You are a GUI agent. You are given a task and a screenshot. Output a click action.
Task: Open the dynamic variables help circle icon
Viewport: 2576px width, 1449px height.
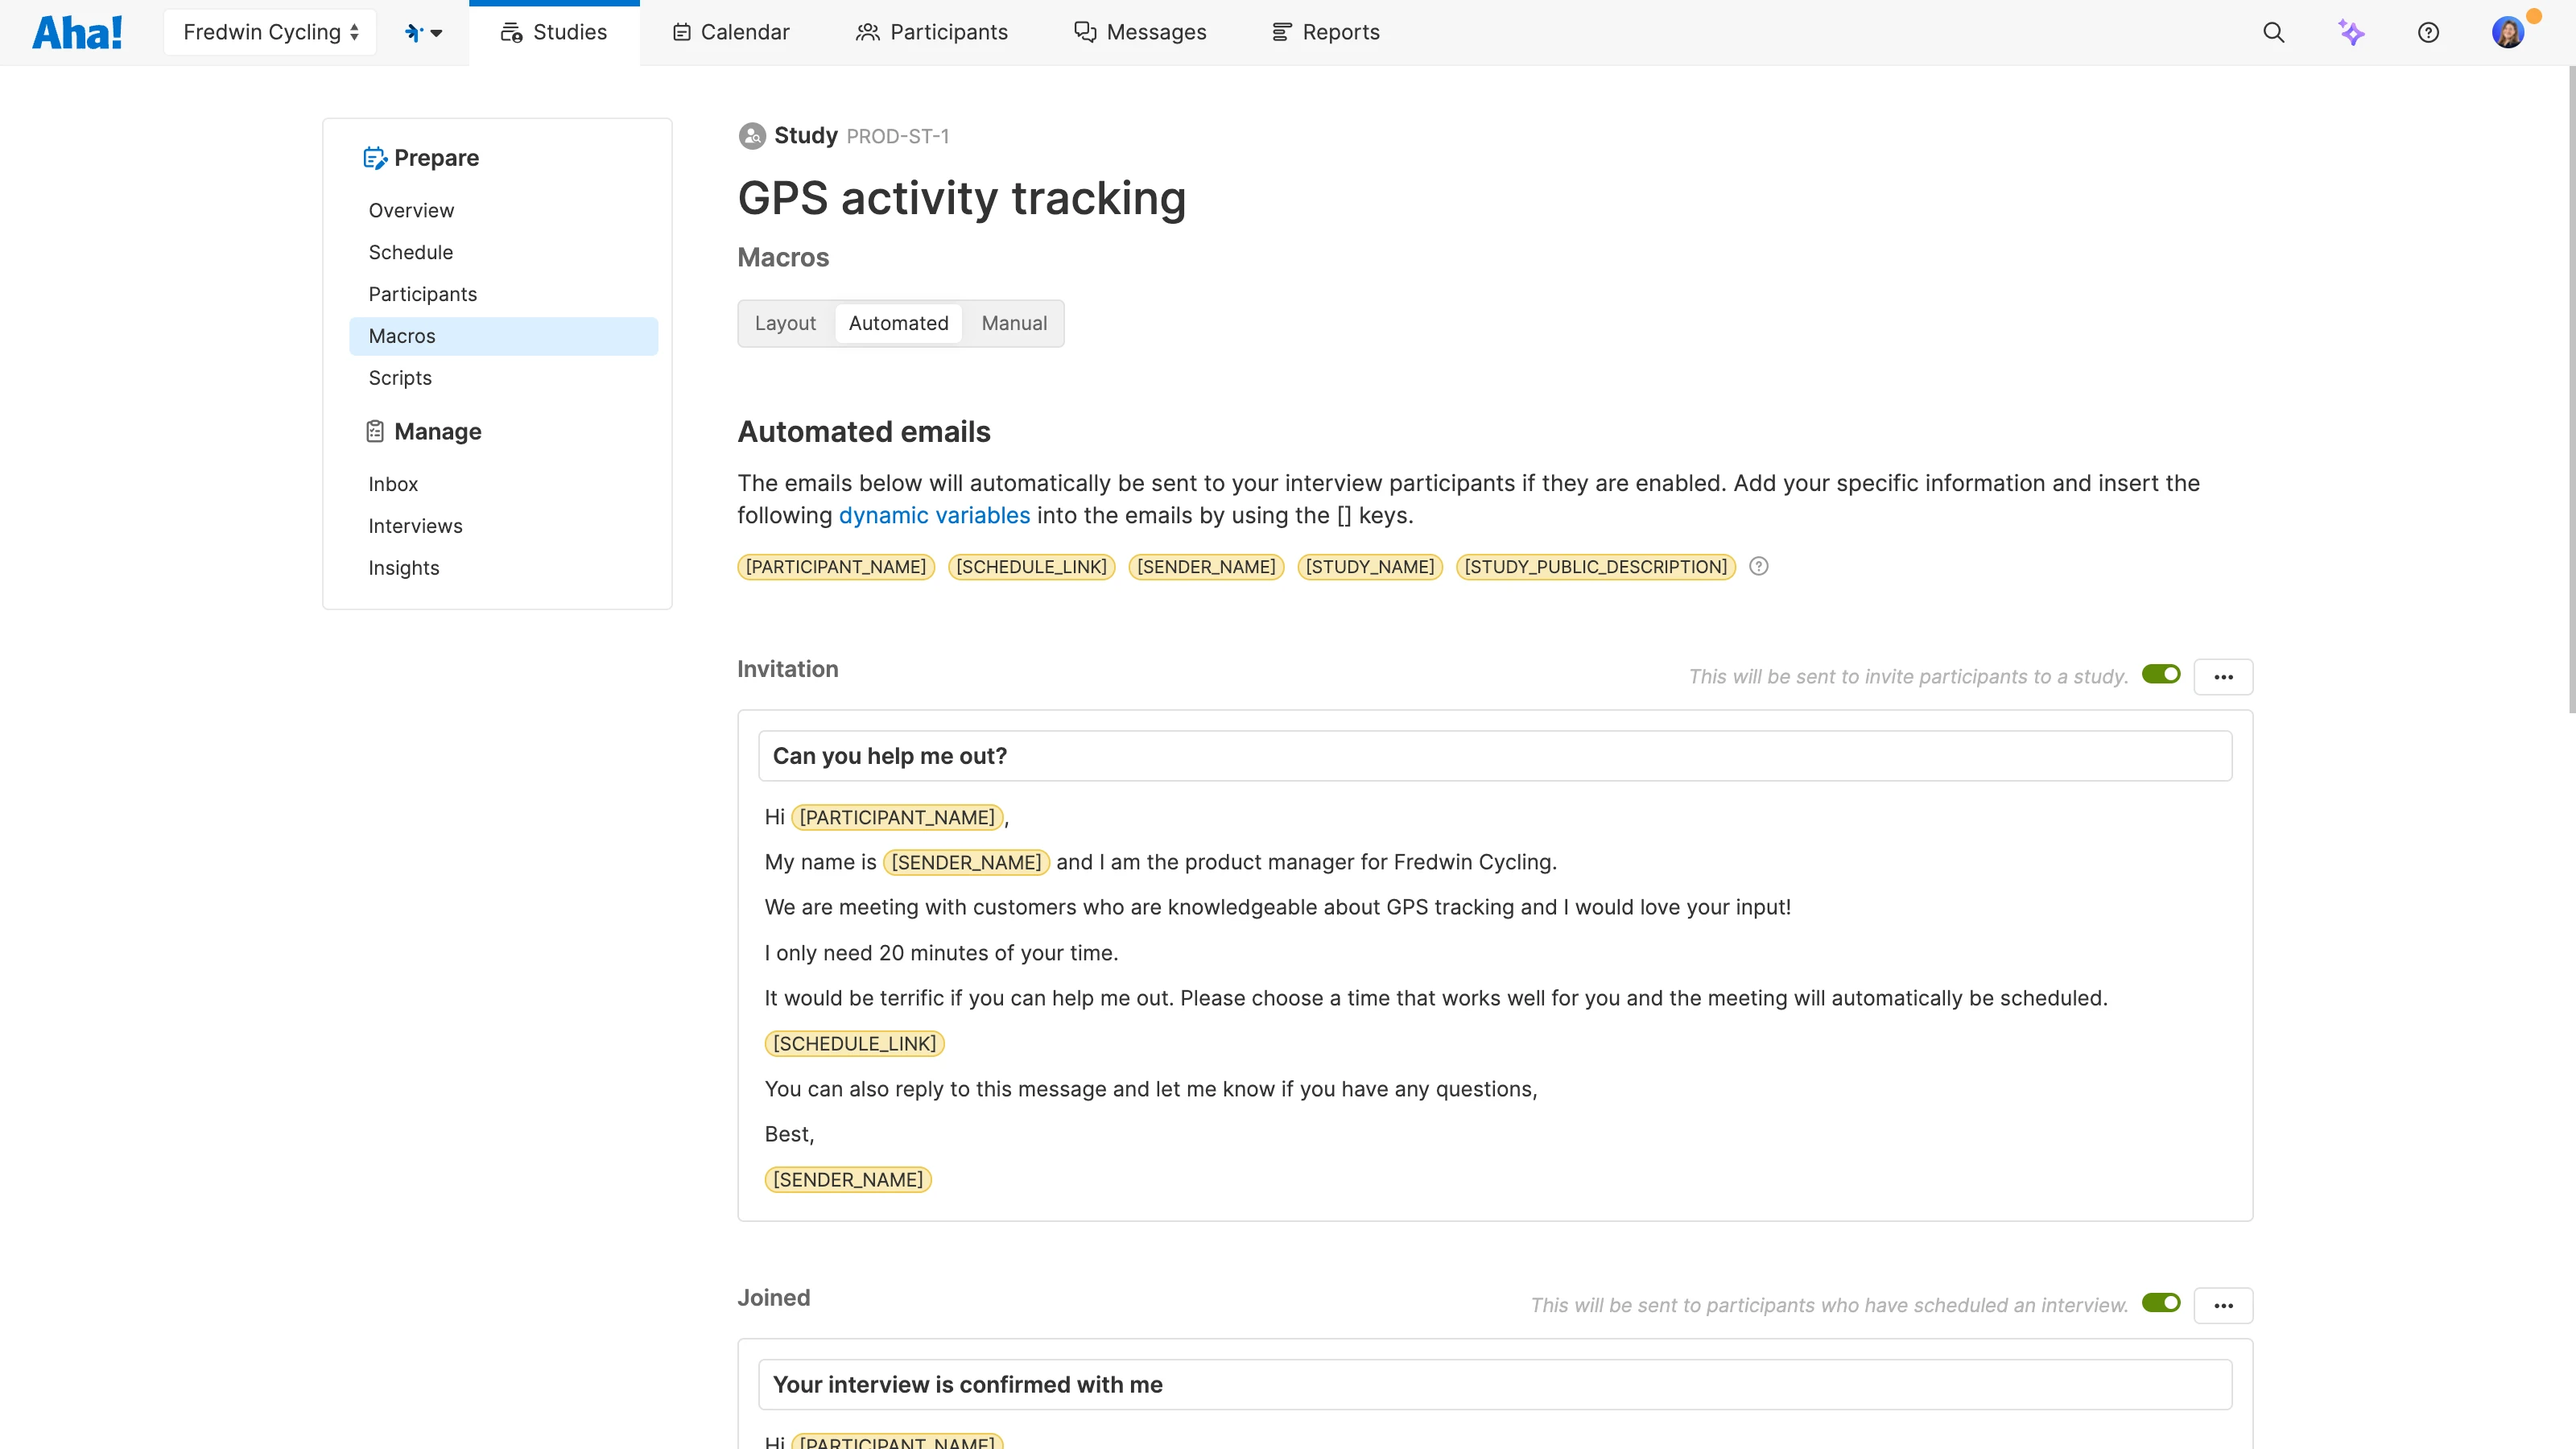coord(1759,566)
